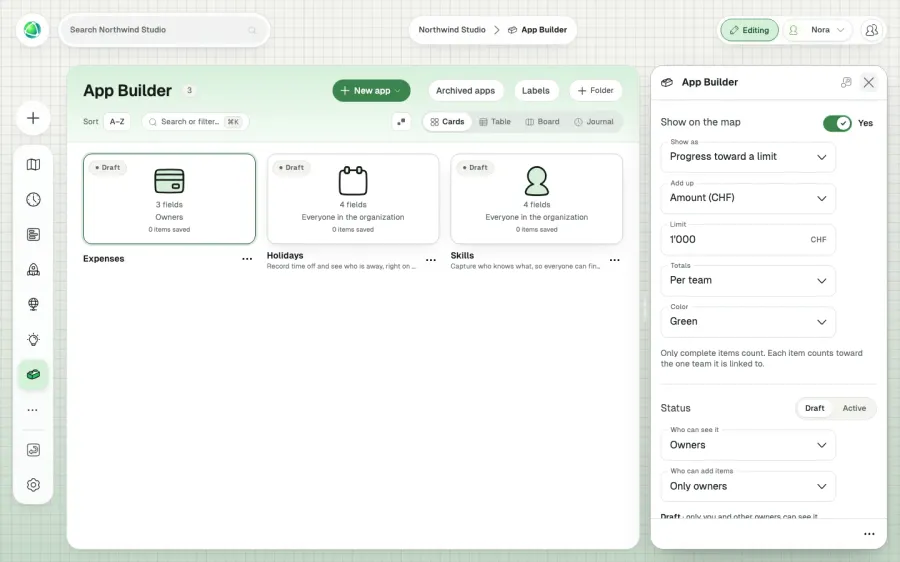The height and width of the screenshot is (562, 900).
Task: Click the plus create button in sidebar
Action: click(x=33, y=118)
